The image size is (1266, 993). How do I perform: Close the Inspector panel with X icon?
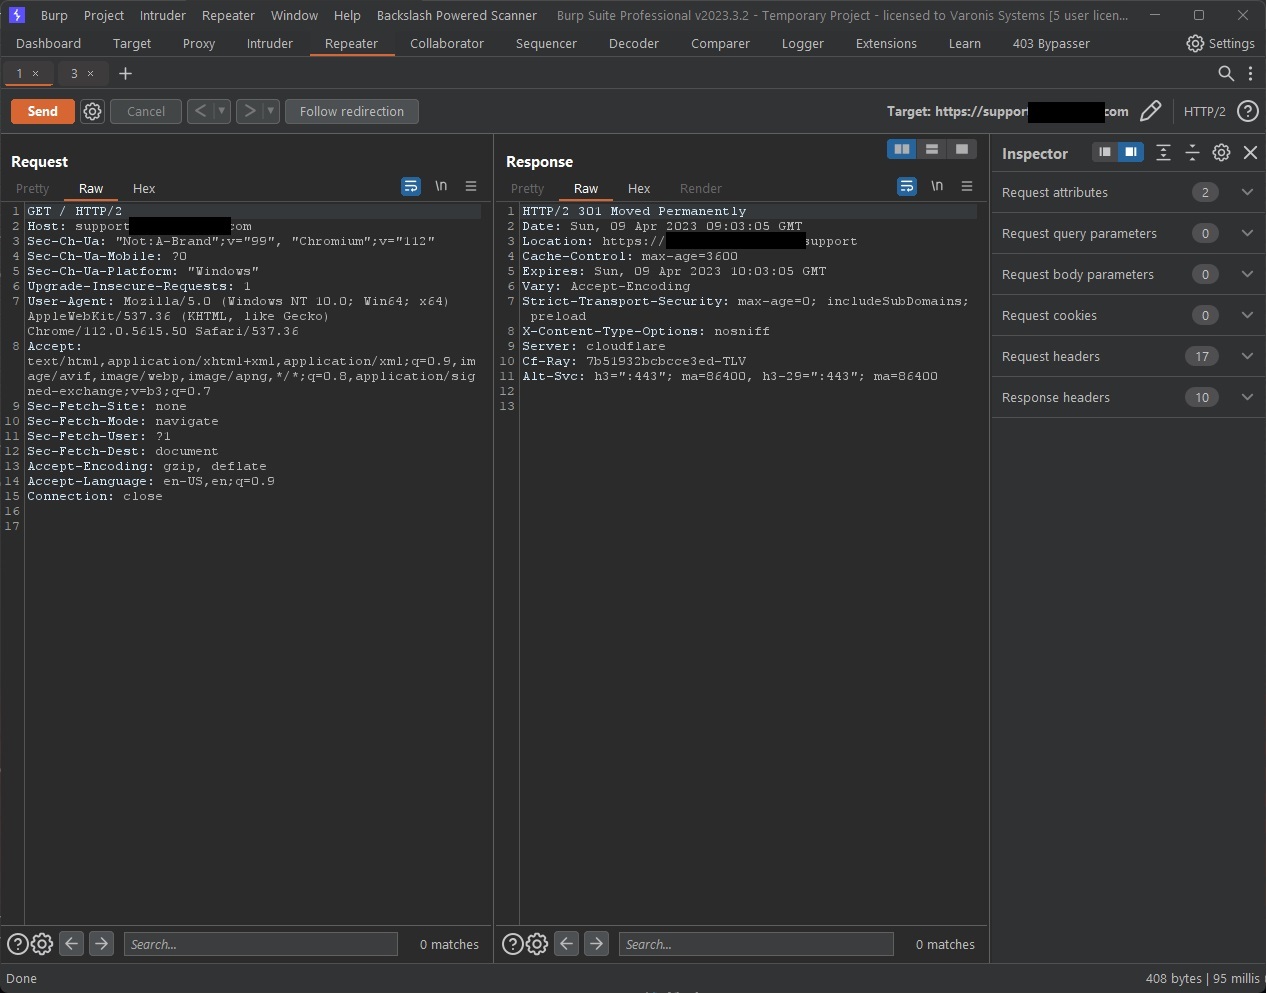(x=1250, y=153)
